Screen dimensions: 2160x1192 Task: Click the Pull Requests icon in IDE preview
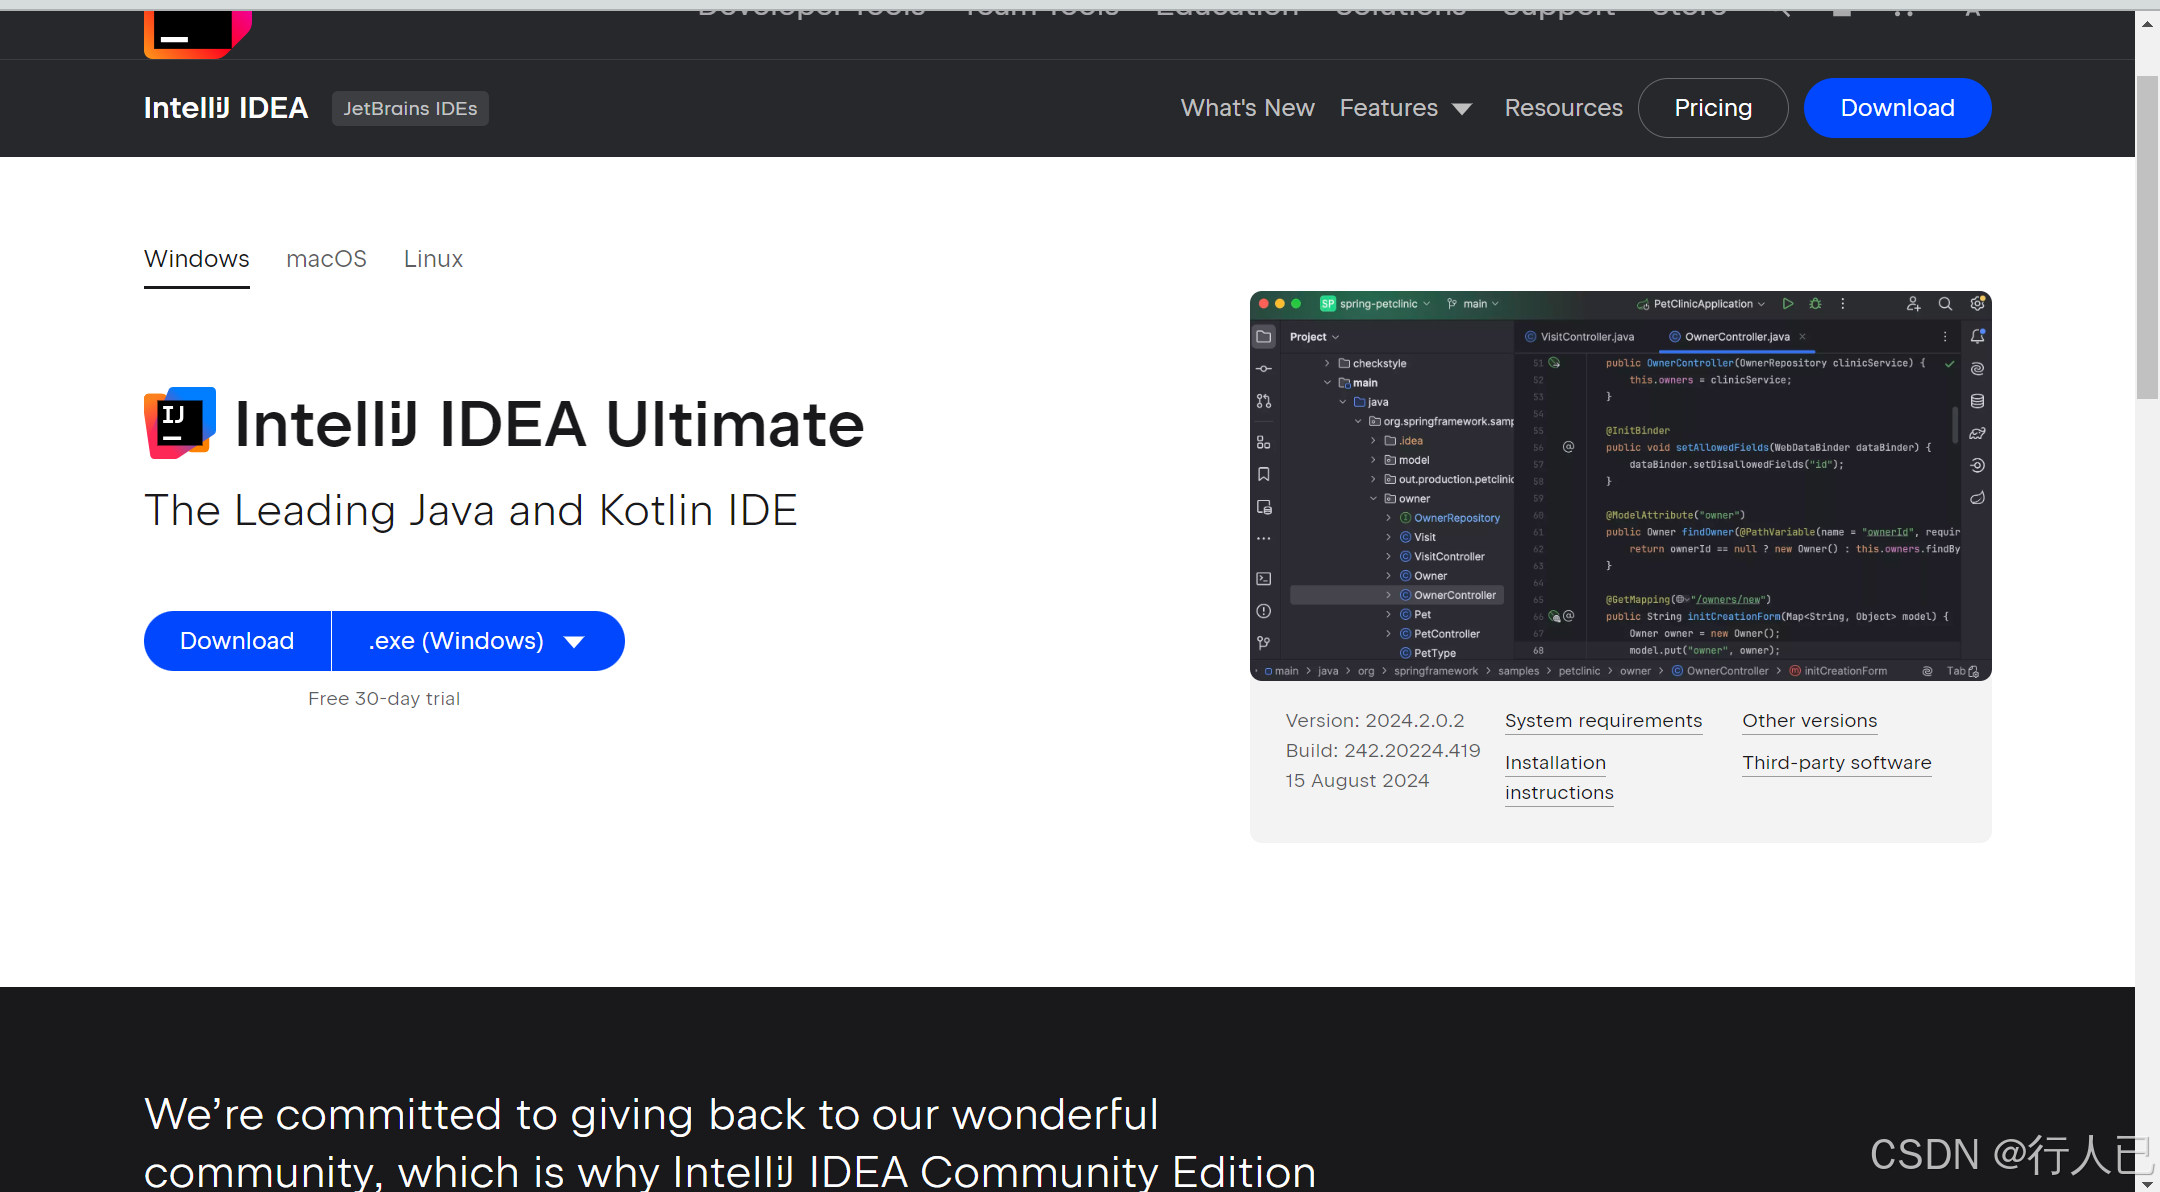1264,401
